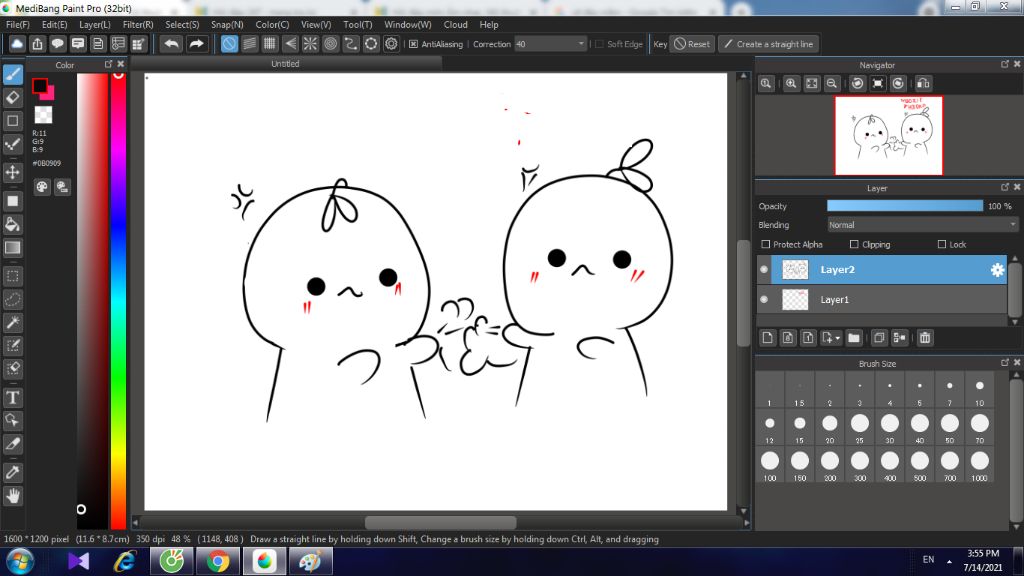Select the Eraser tool
This screenshot has width=1024, height=576.
[12, 97]
